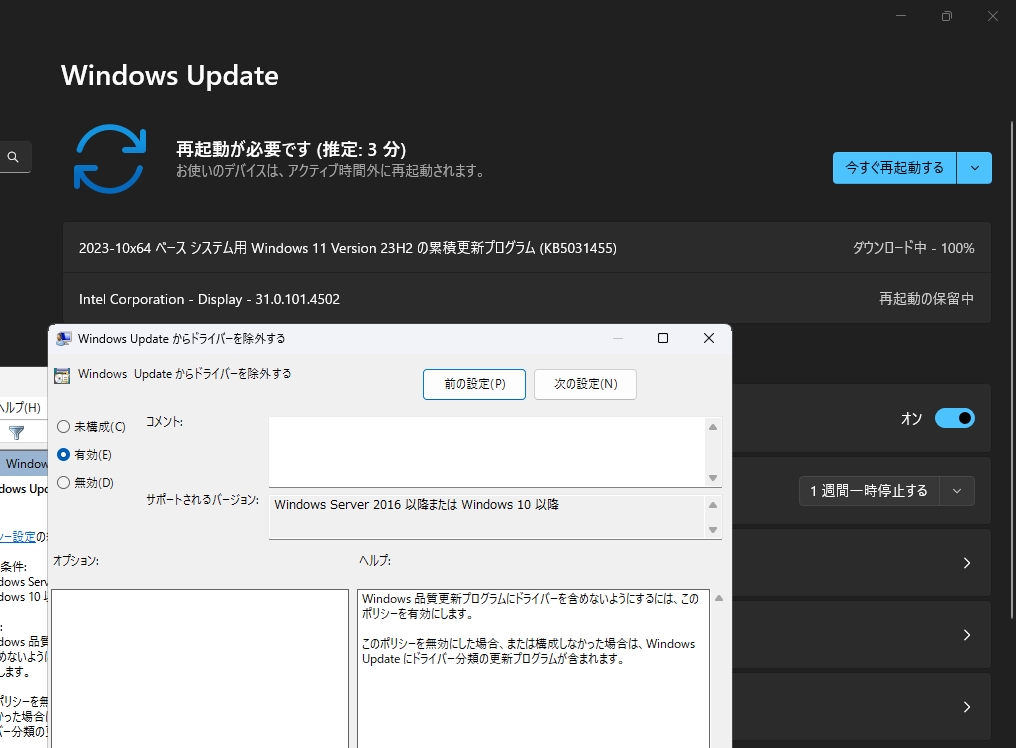Screen dimensions: 1016x748
Task: Click the help text in ヘルプ pane
Action: pos(529,629)
